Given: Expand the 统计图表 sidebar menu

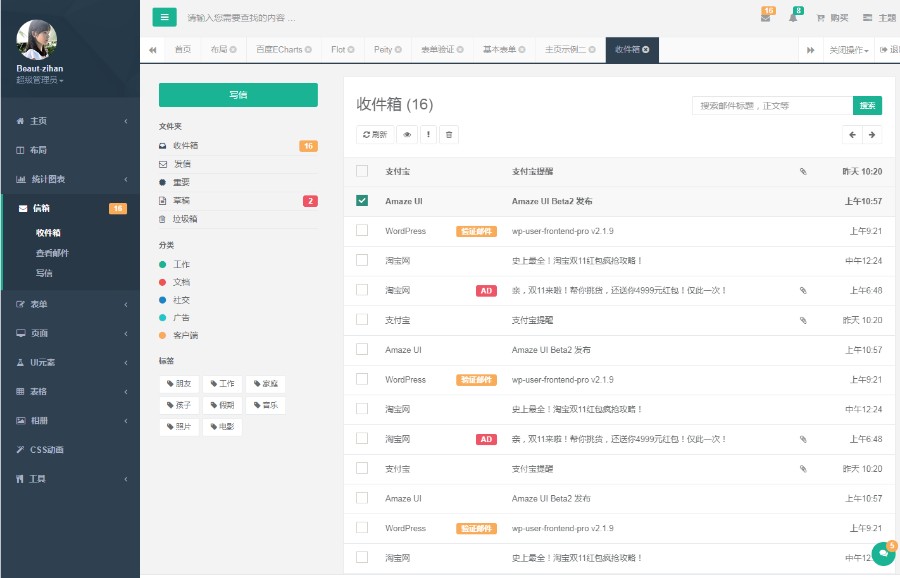Looking at the screenshot, I should click(x=71, y=179).
